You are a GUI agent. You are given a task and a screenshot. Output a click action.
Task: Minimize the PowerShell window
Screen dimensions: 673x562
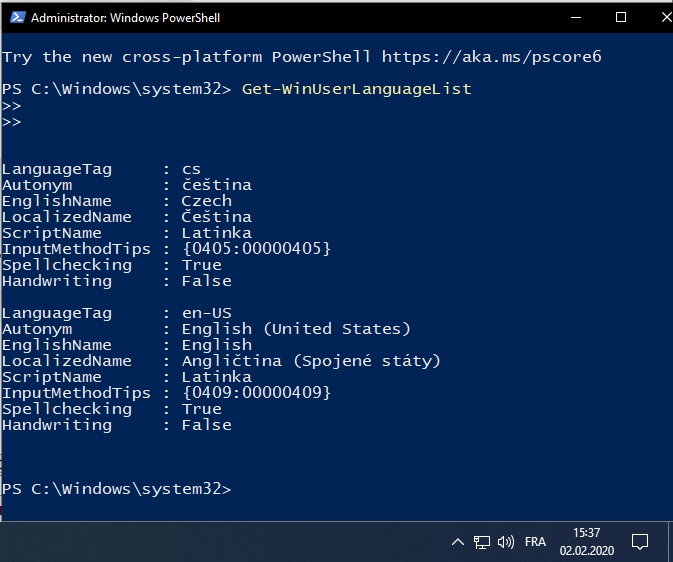pos(577,17)
